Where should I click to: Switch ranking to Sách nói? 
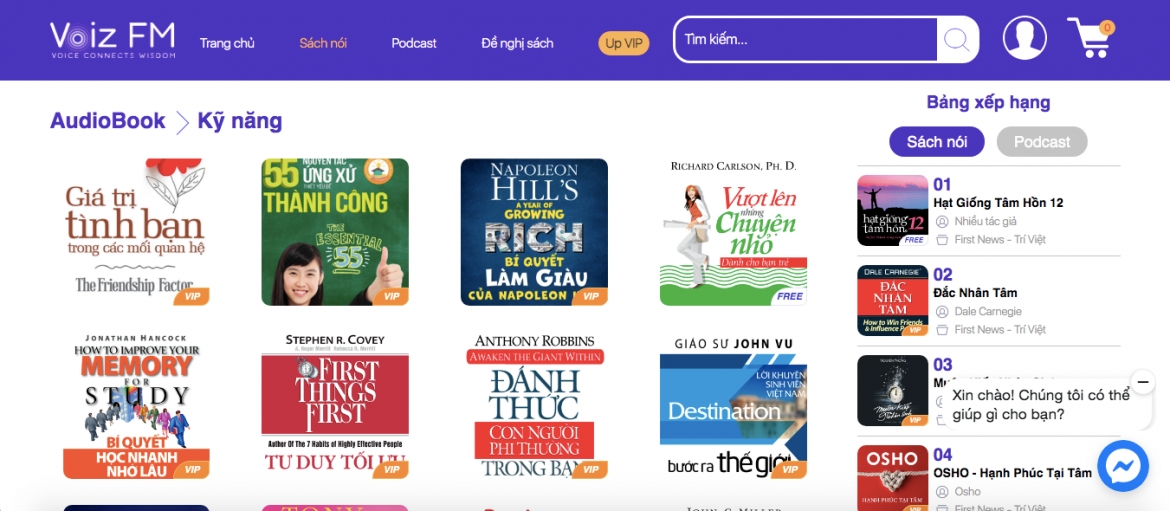(936, 142)
